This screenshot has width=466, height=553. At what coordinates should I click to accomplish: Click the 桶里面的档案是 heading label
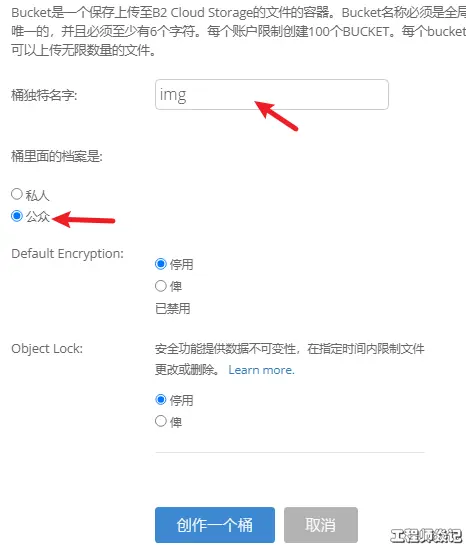click(57, 156)
